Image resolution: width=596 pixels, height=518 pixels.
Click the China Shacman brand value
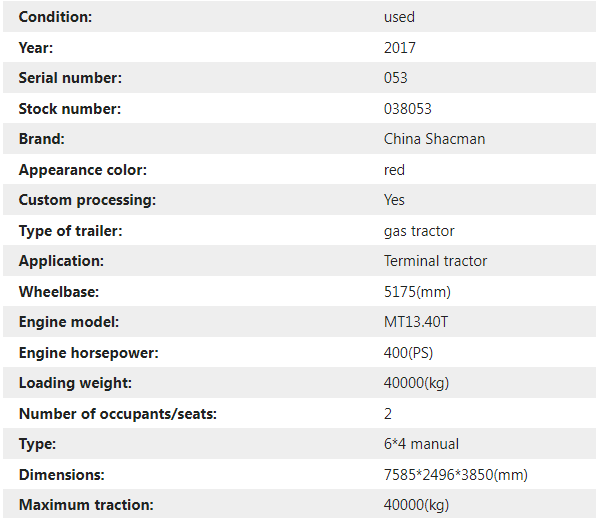click(434, 139)
